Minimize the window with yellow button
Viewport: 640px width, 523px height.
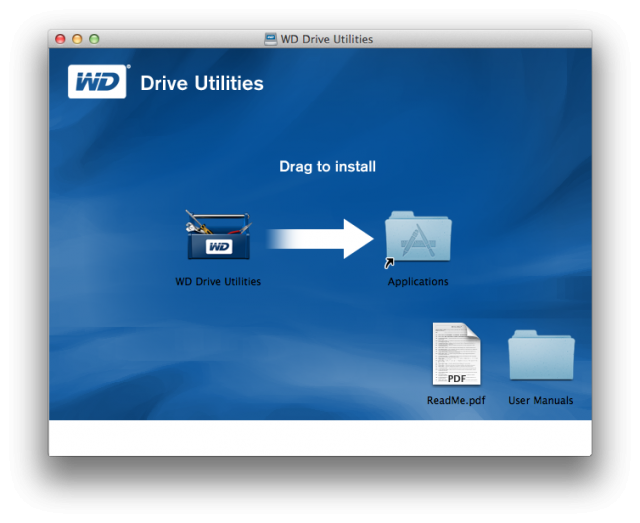pyautogui.click(x=77, y=39)
